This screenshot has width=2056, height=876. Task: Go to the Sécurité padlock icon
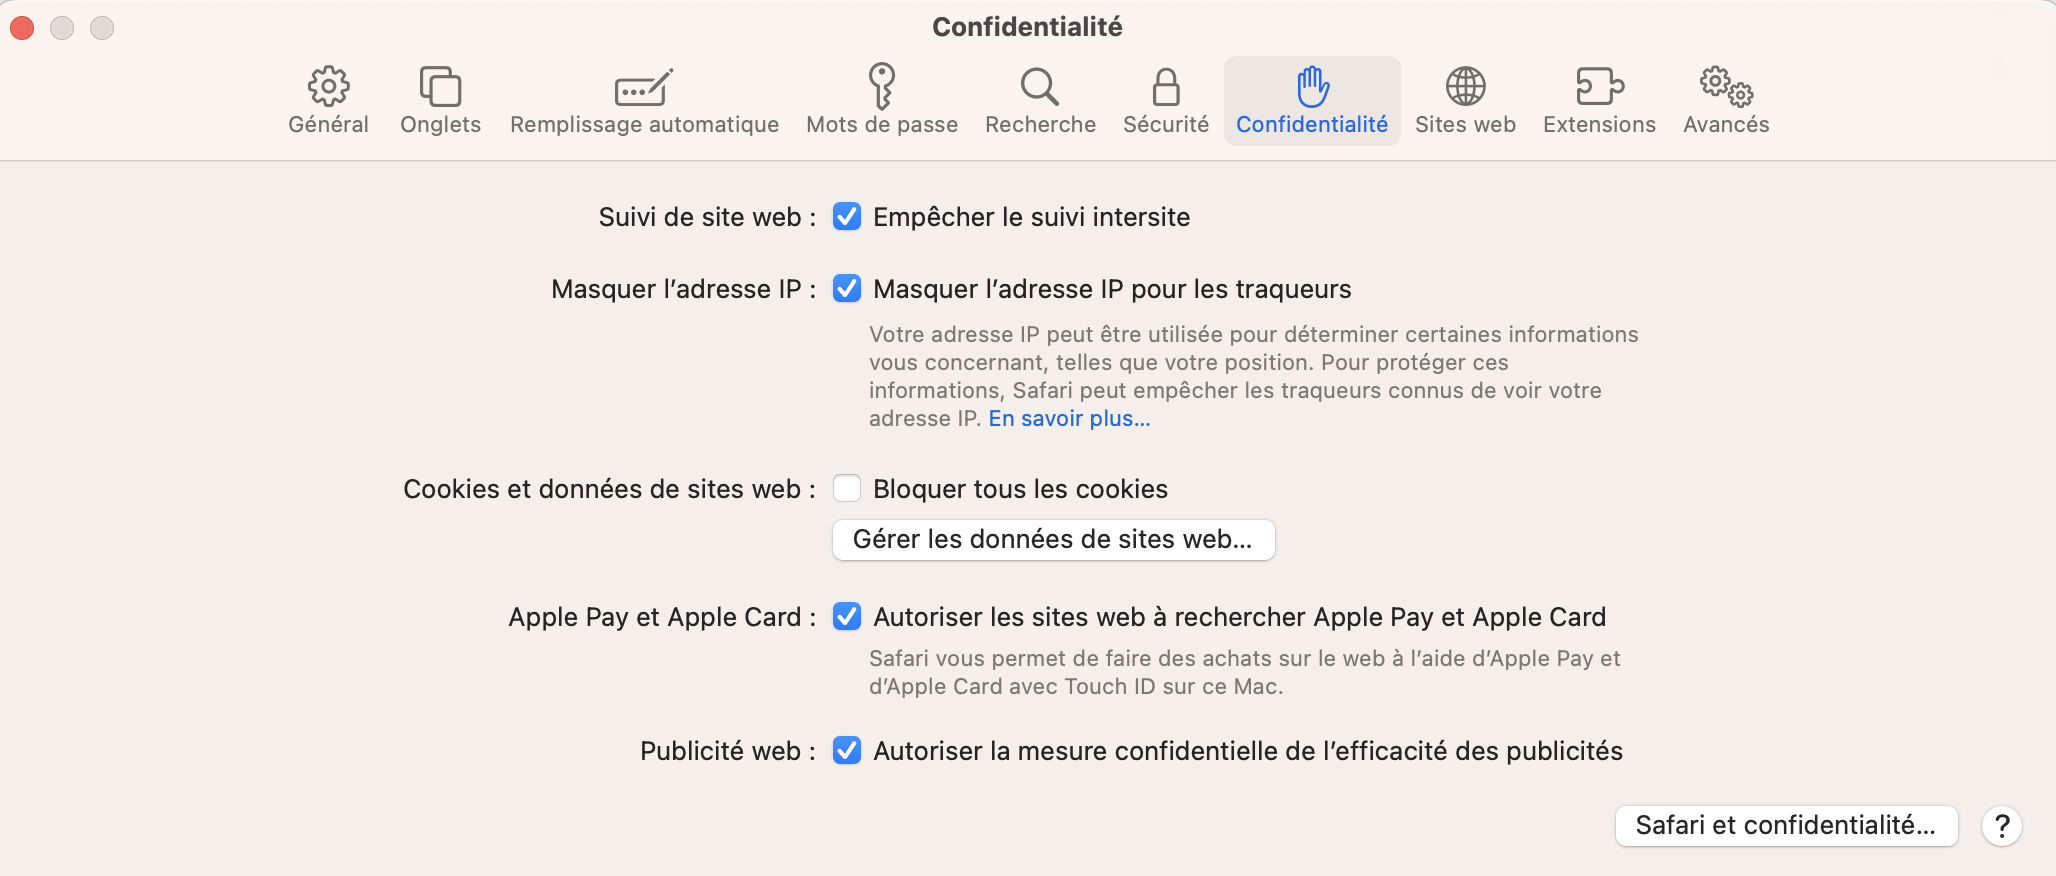(1166, 88)
